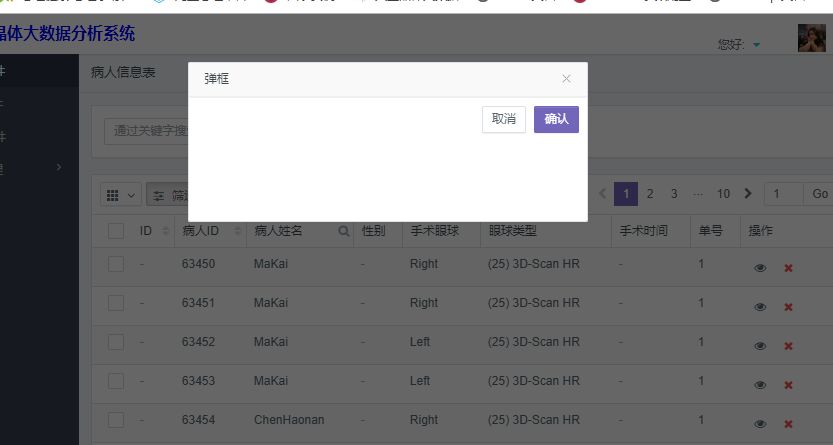Check the select-all header checkbox
The width and height of the screenshot is (833, 445).
[116, 231]
